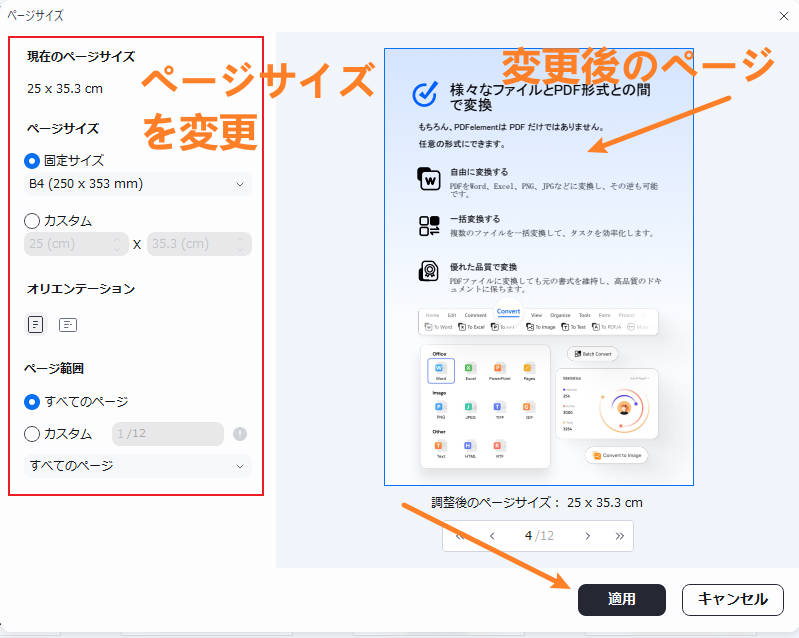Screen dimensions: 799x638
Task: Go to the next preview page
Action: (x=588, y=536)
